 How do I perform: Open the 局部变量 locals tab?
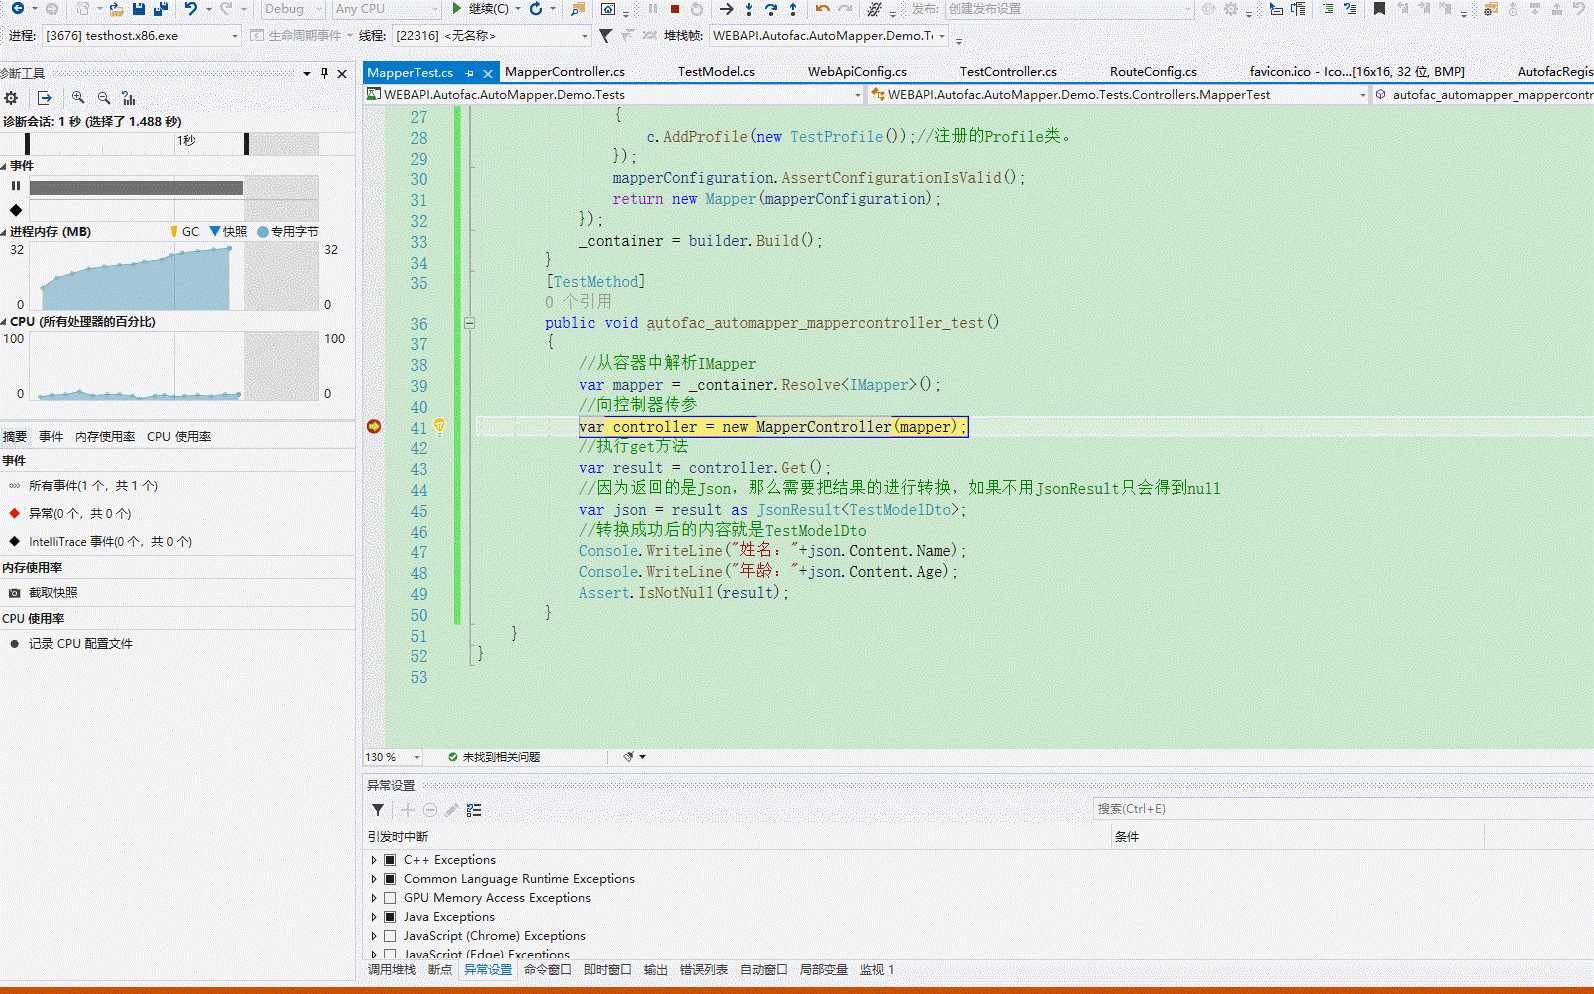(823, 970)
